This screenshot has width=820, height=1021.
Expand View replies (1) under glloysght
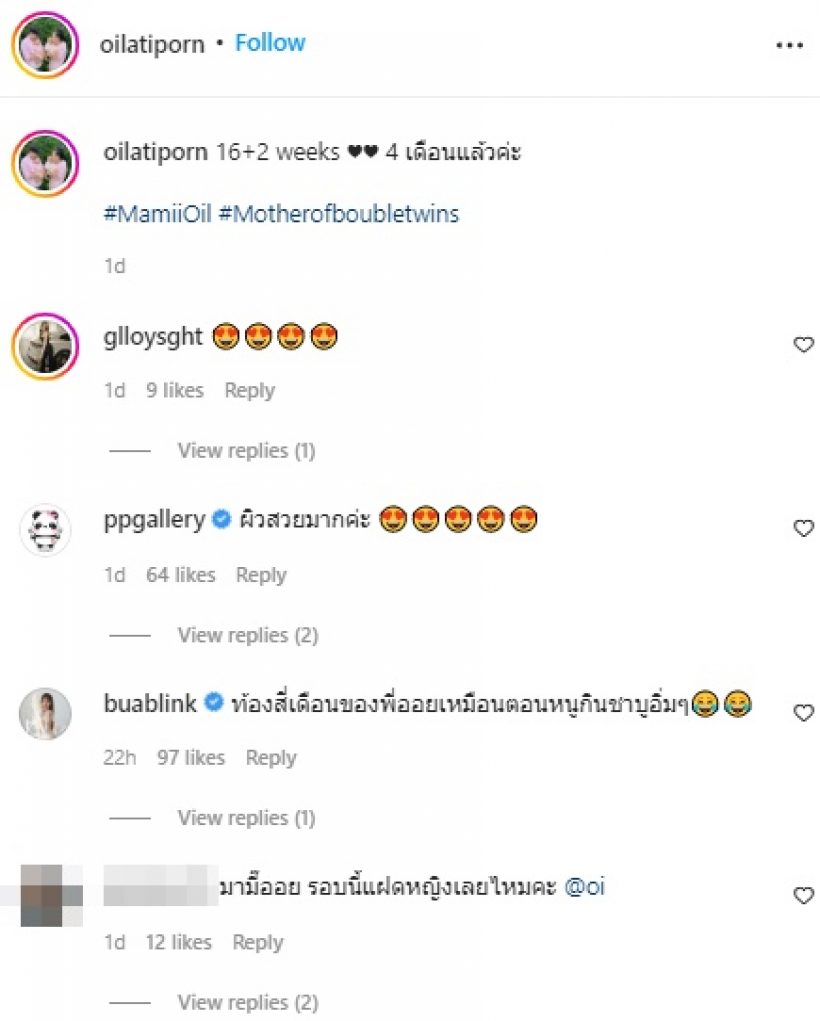click(x=246, y=451)
